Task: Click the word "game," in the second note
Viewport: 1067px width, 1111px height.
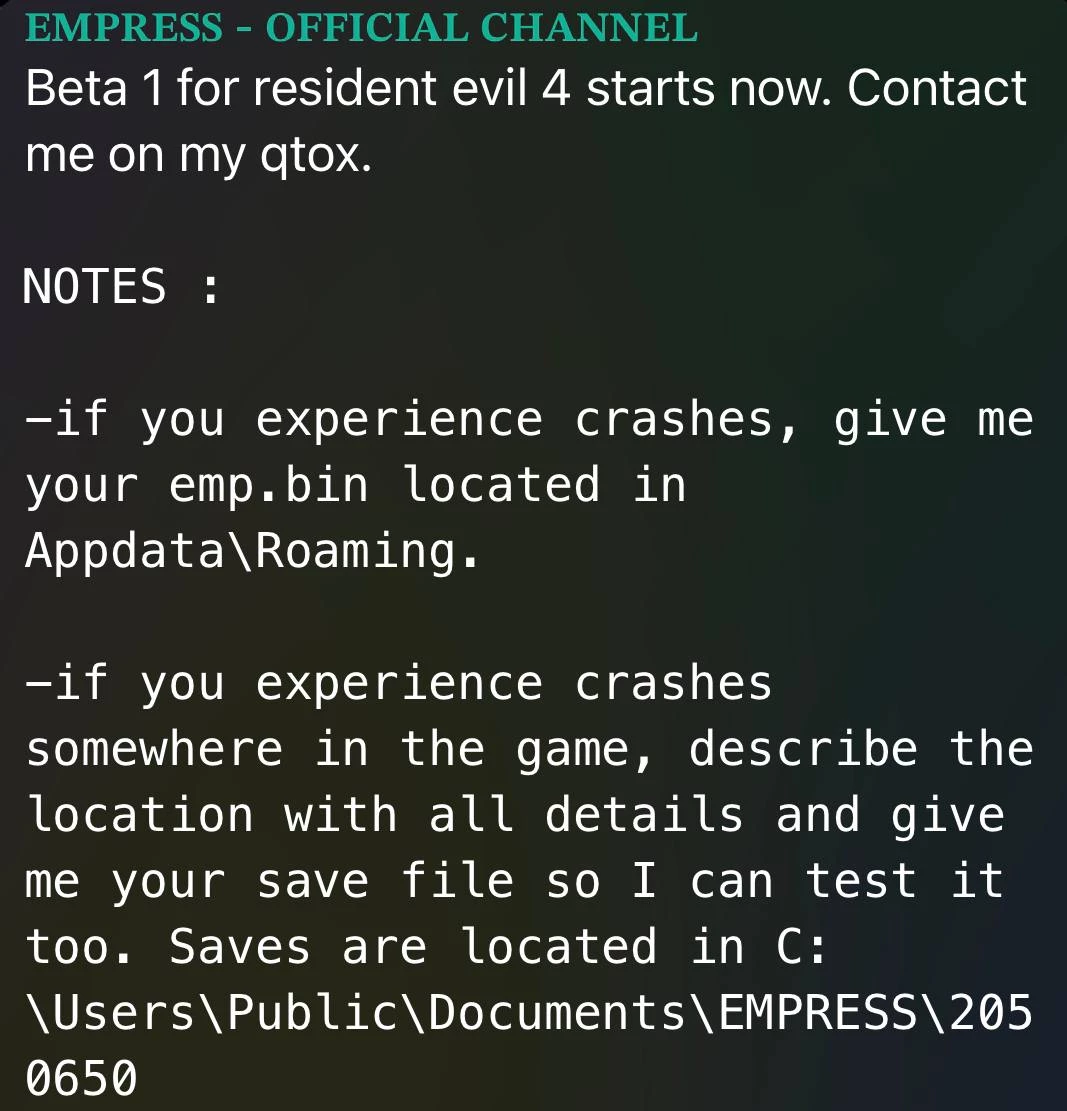Action: 587,749
